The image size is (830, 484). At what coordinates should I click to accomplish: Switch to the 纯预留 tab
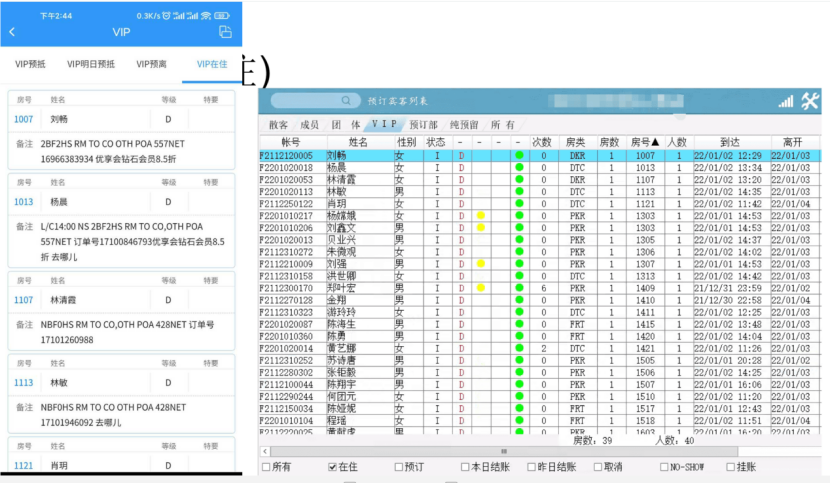[x=464, y=125]
